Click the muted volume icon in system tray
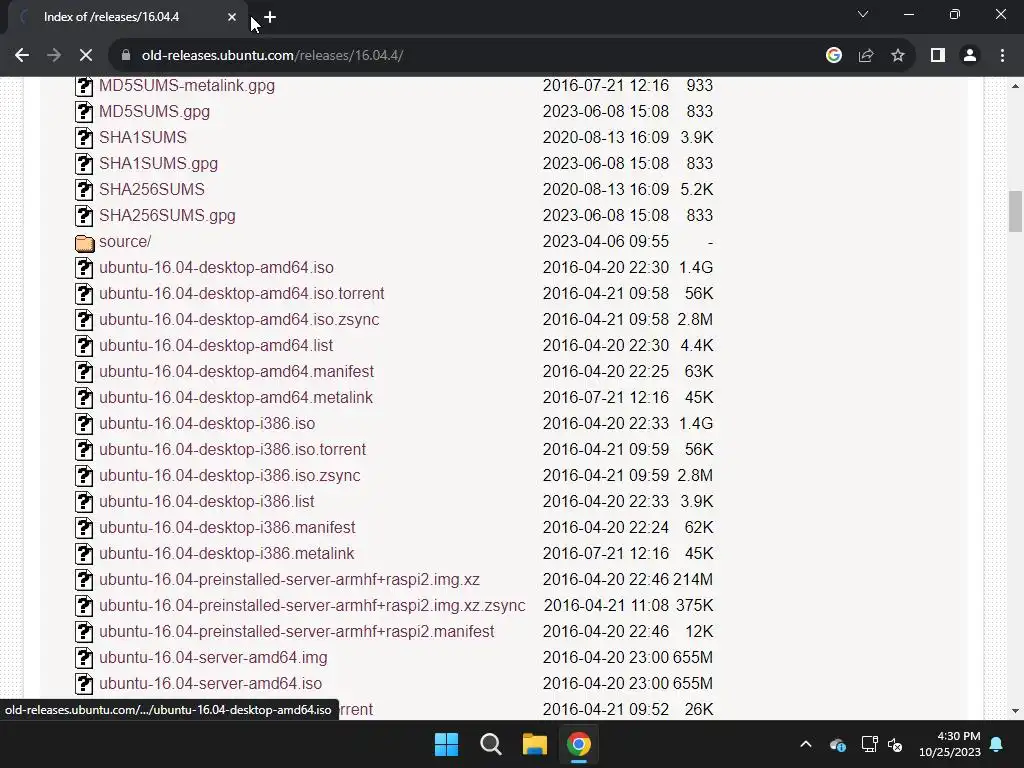The height and width of the screenshot is (768, 1024). click(895, 744)
